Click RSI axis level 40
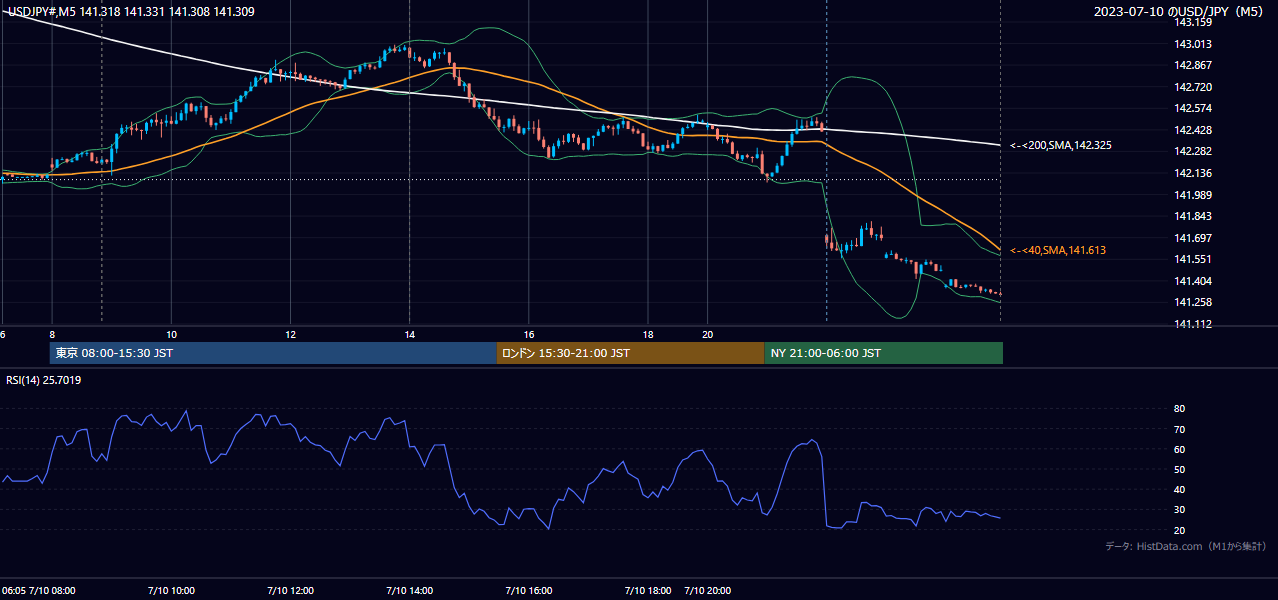Screen dimensions: 1278x600 click(1179, 489)
